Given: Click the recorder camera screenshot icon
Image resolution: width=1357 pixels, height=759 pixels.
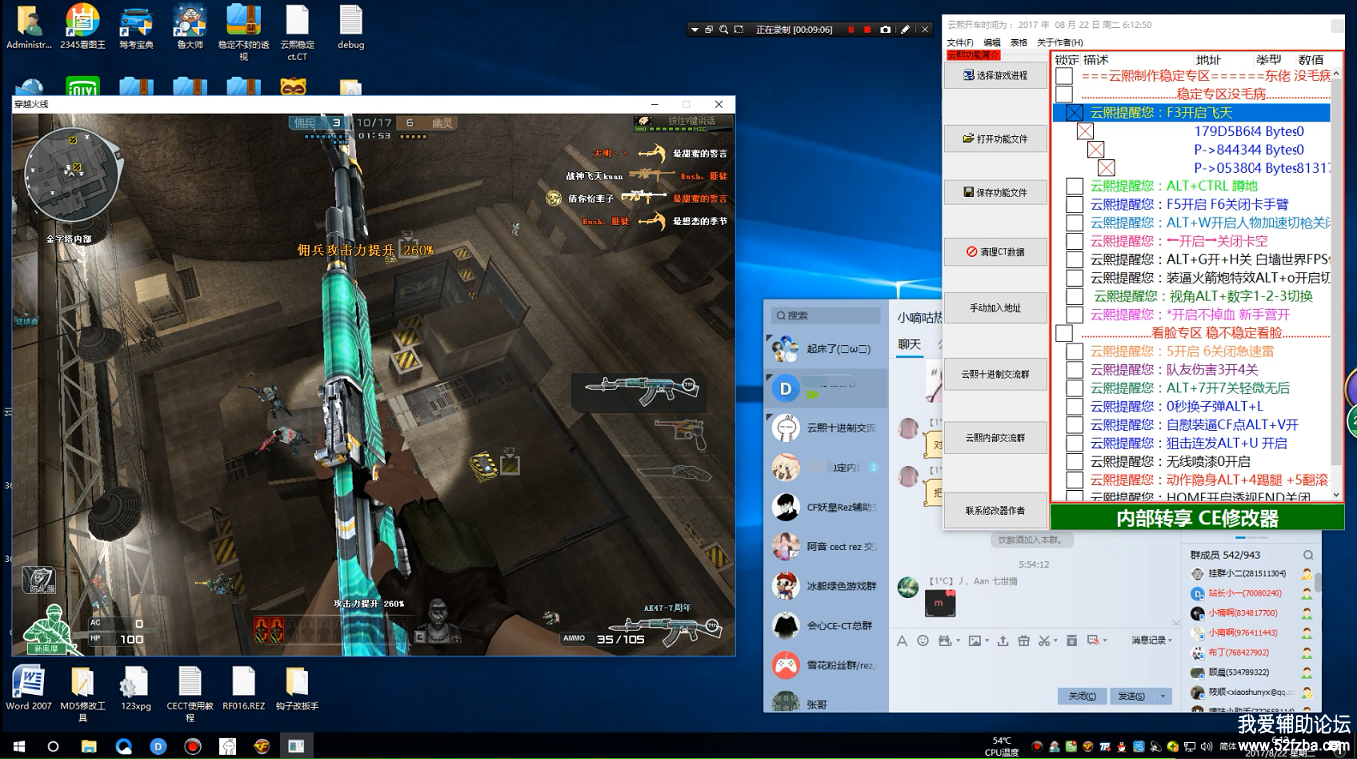Looking at the screenshot, I should tap(885, 30).
